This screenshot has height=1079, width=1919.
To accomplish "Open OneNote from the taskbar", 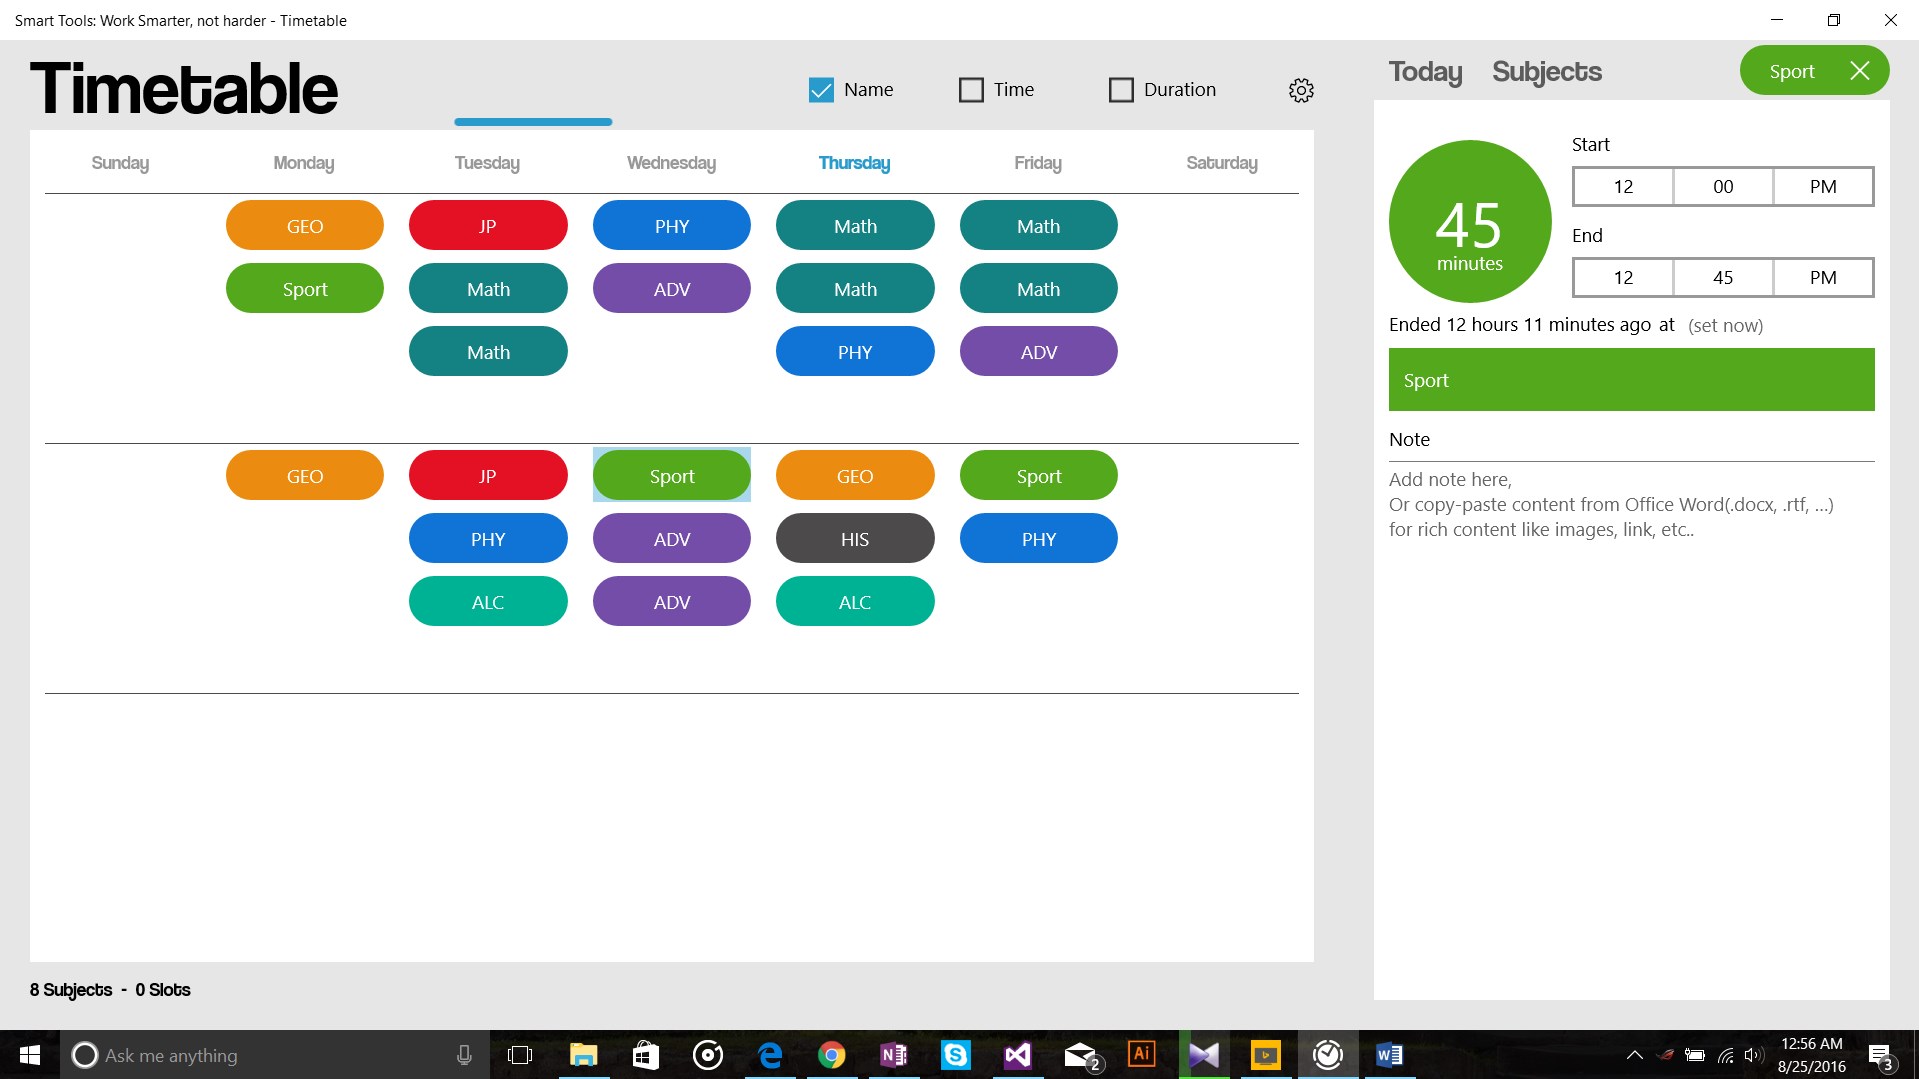I will pos(893,1055).
